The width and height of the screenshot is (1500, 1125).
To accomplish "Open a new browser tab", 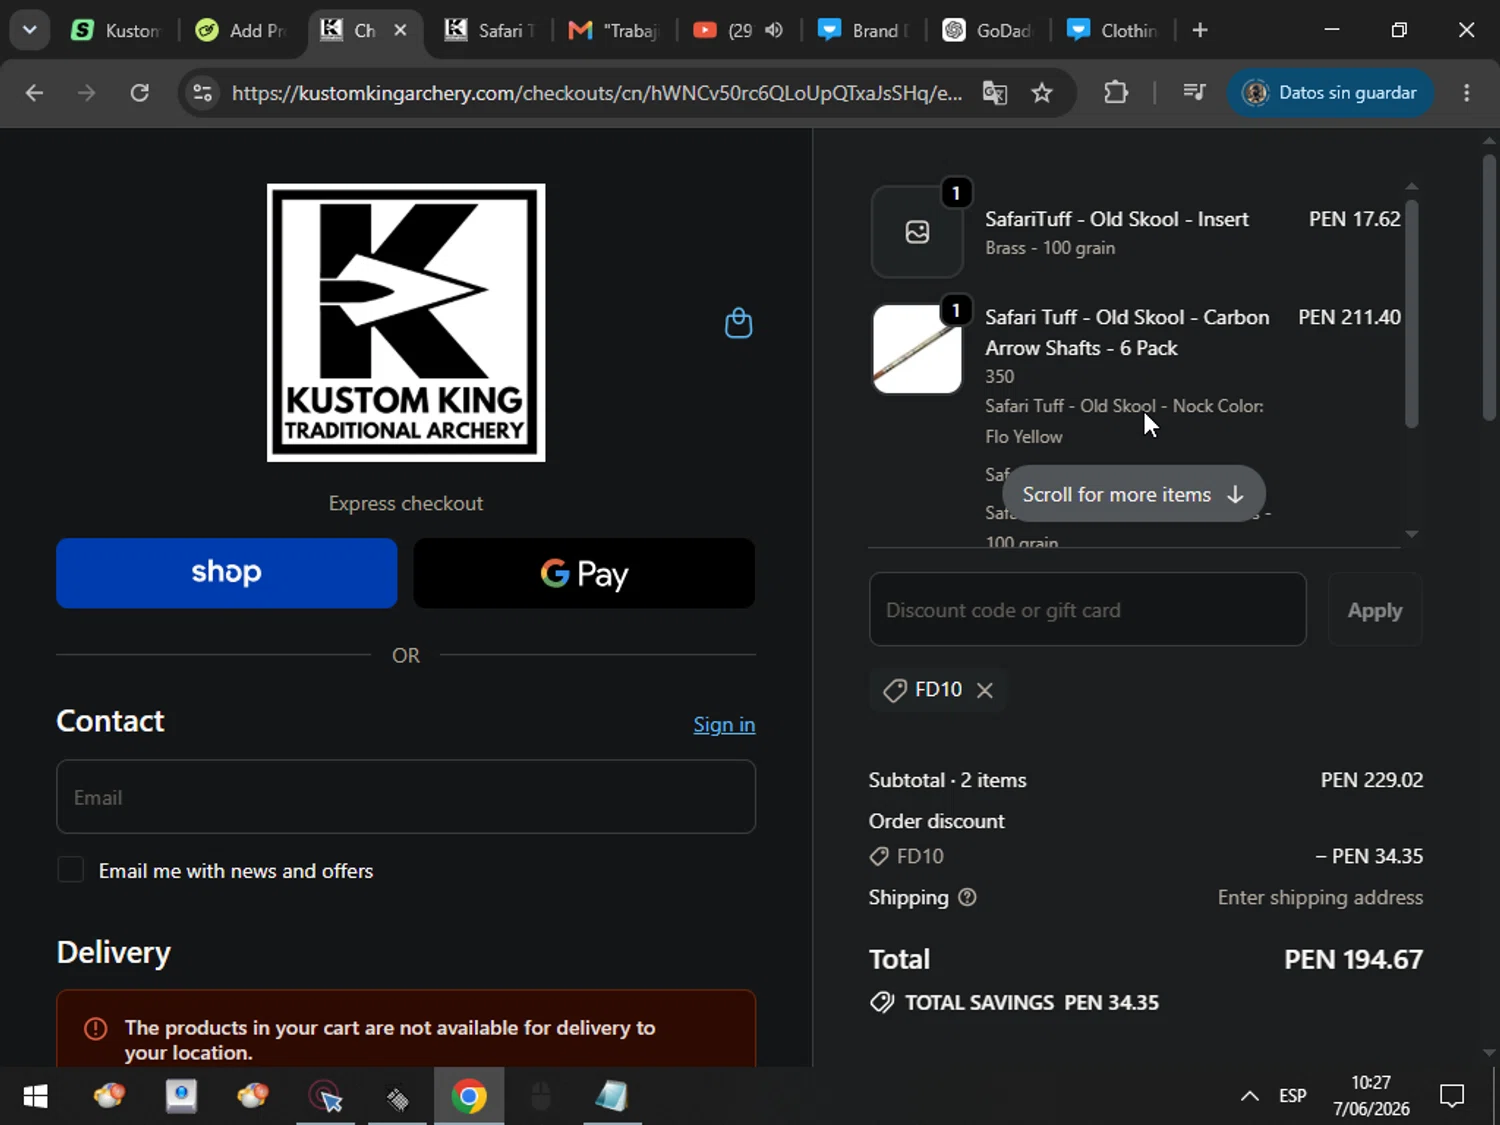I will coord(1200,30).
